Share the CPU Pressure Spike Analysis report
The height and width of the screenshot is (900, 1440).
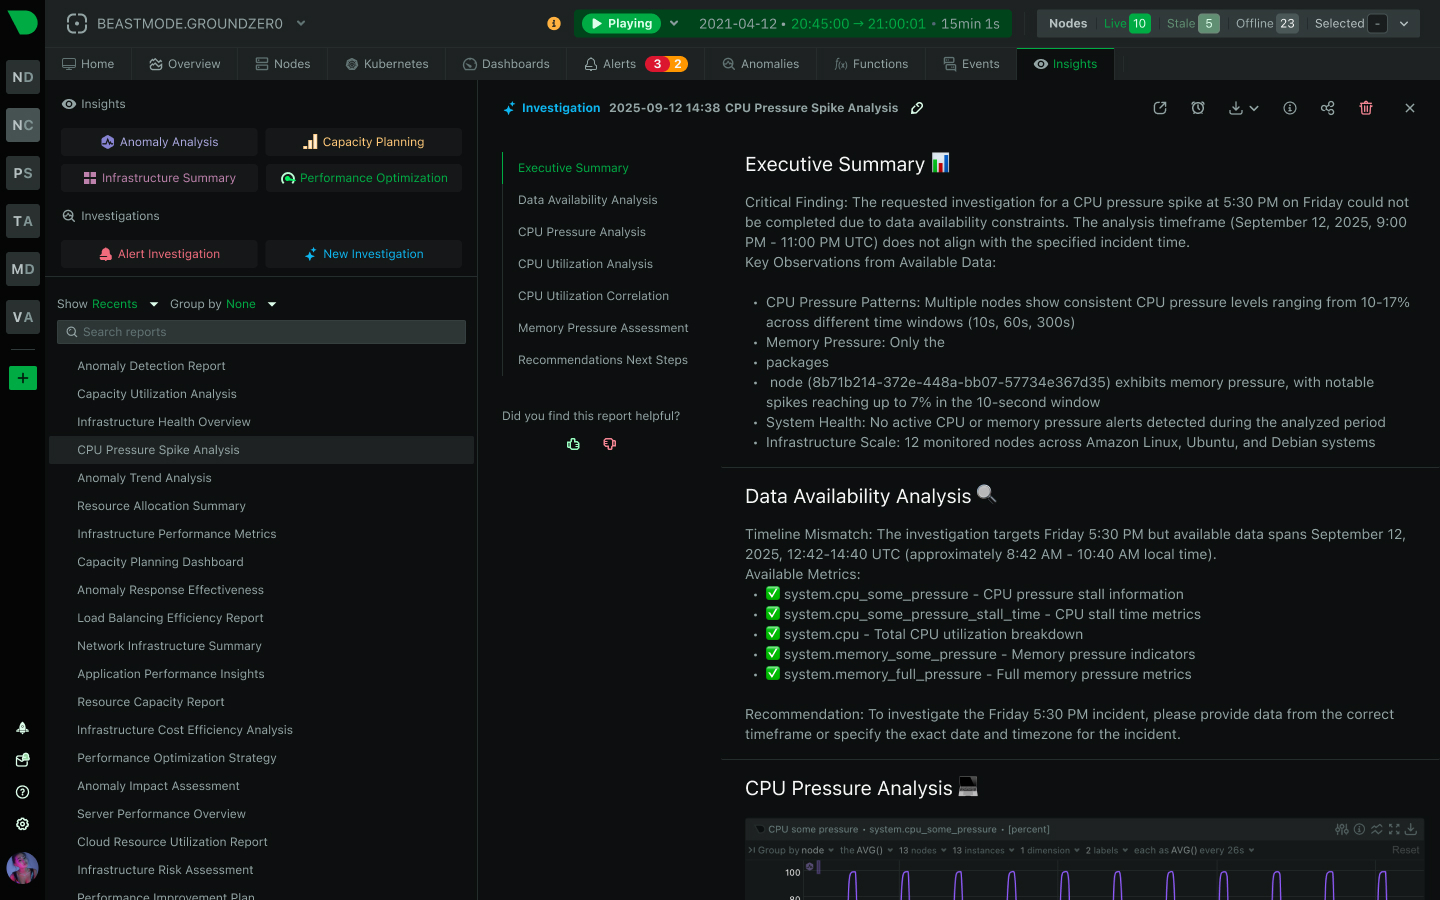(1327, 108)
